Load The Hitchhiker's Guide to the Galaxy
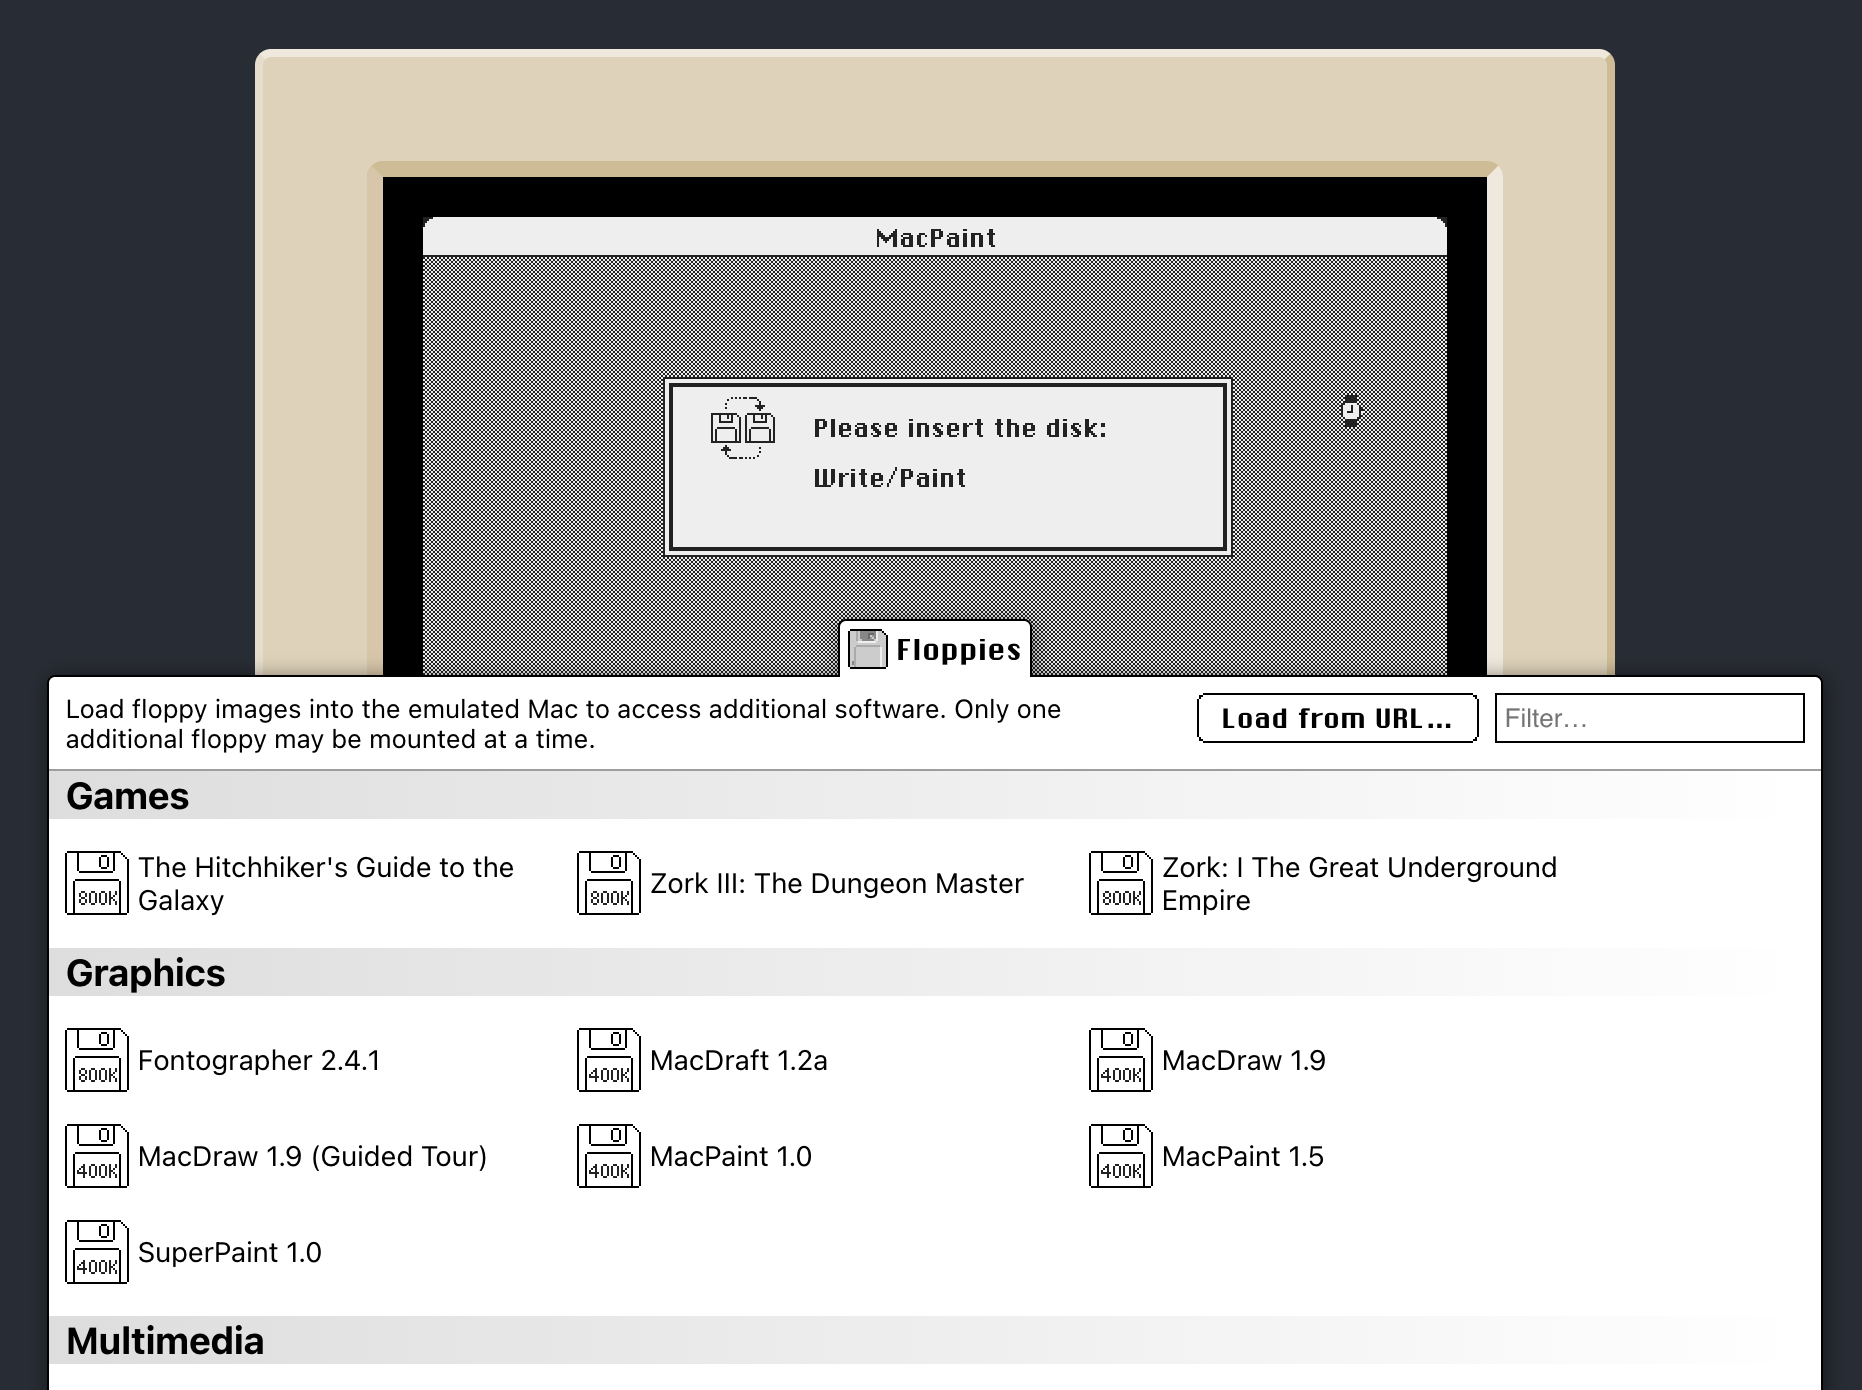This screenshot has width=1862, height=1390. click(x=326, y=883)
